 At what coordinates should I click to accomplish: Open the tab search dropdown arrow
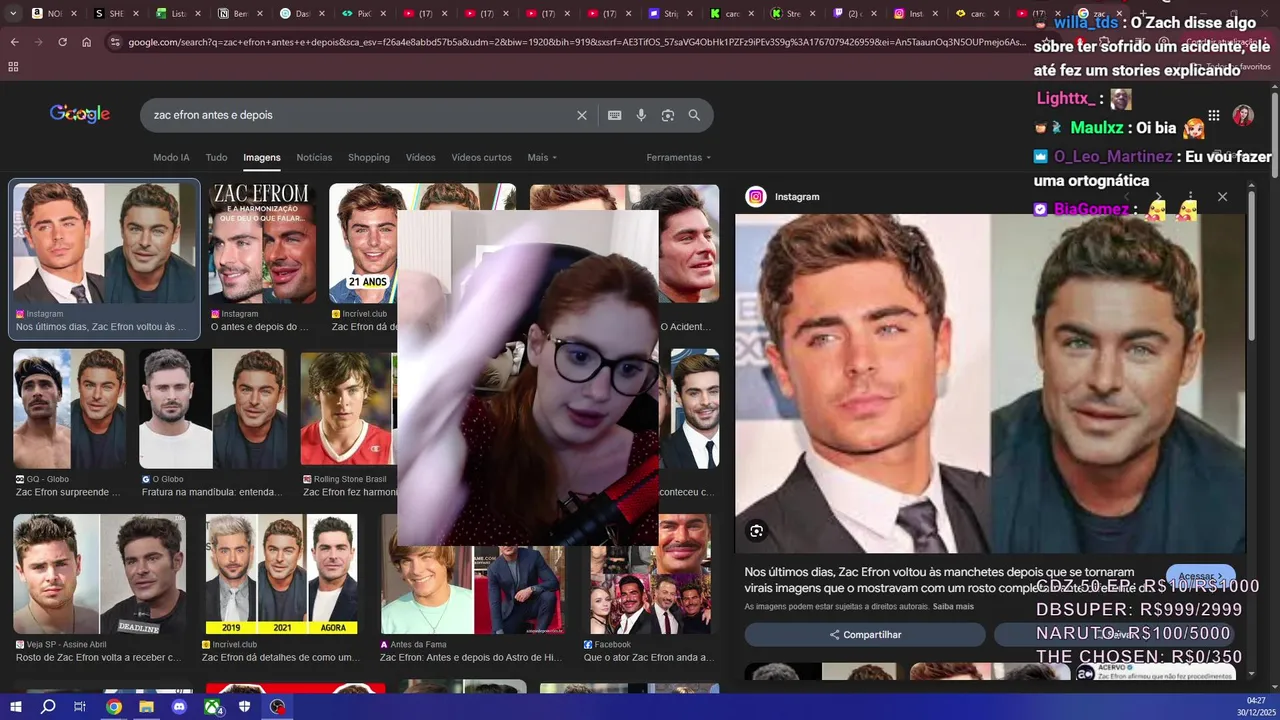coord(11,14)
